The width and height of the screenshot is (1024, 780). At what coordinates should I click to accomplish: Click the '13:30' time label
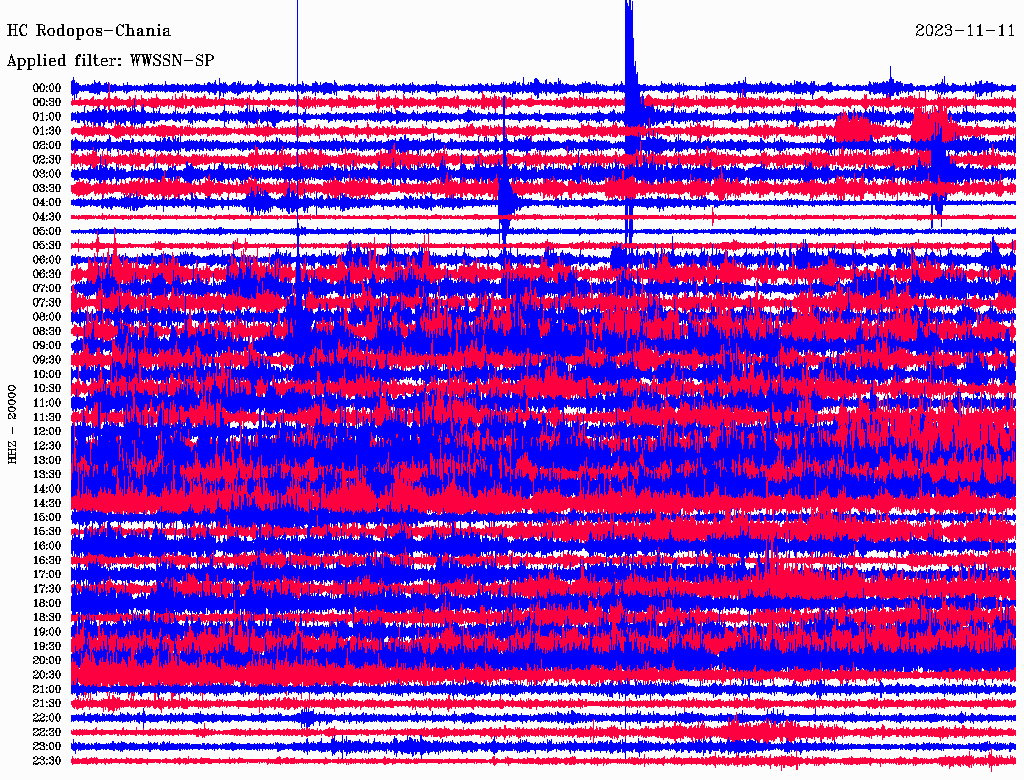47,475
